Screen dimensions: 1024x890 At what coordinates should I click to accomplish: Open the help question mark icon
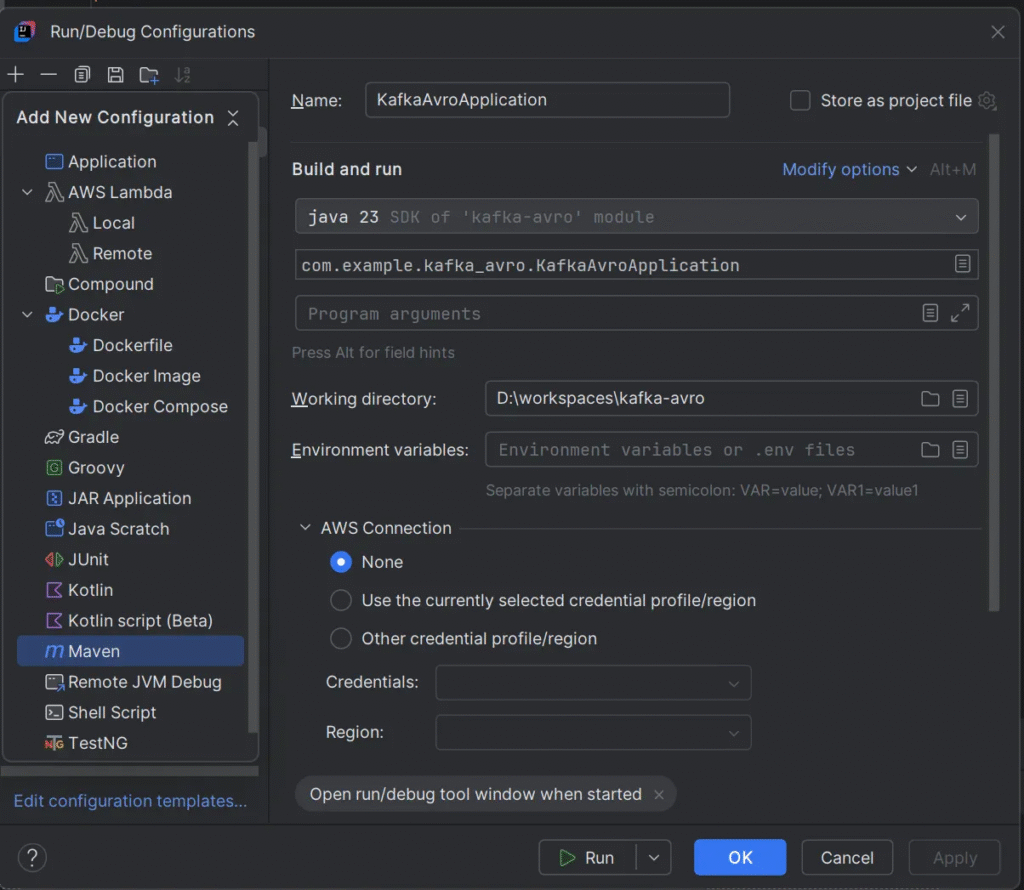tap(32, 857)
